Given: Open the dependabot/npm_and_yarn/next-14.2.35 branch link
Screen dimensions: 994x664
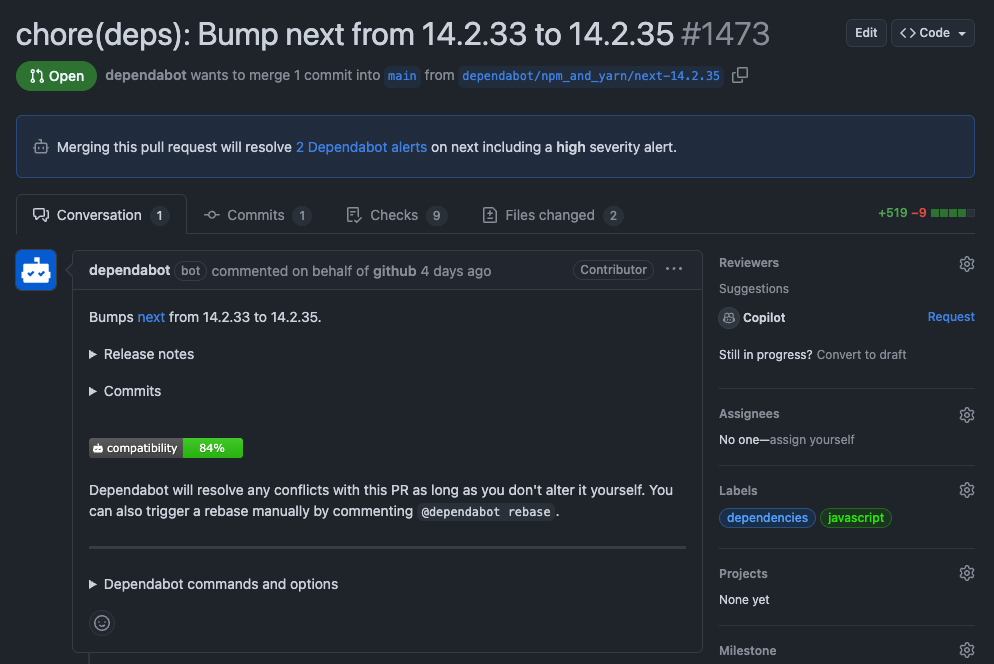Looking at the screenshot, I should point(591,76).
